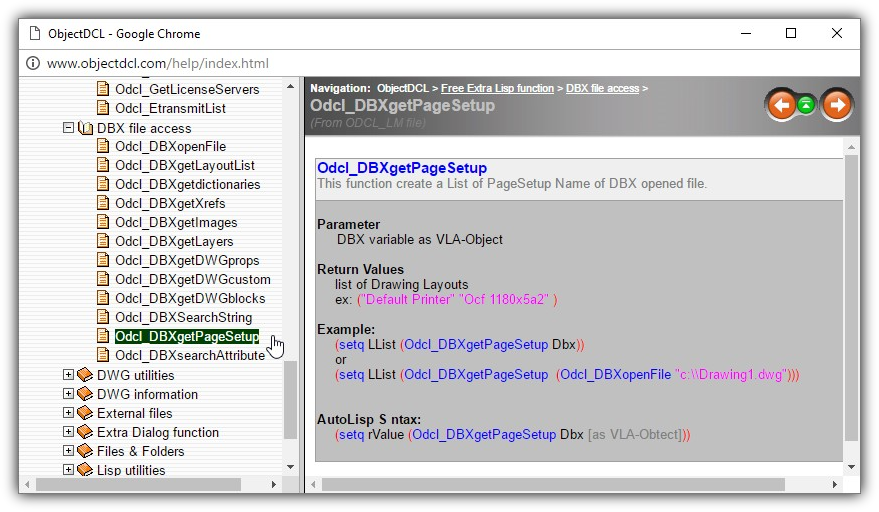Viewport: 879px width, 512px height.
Task: Click page icon next to Odcl_DBXgetDWGcustom
Action: coord(103,279)
